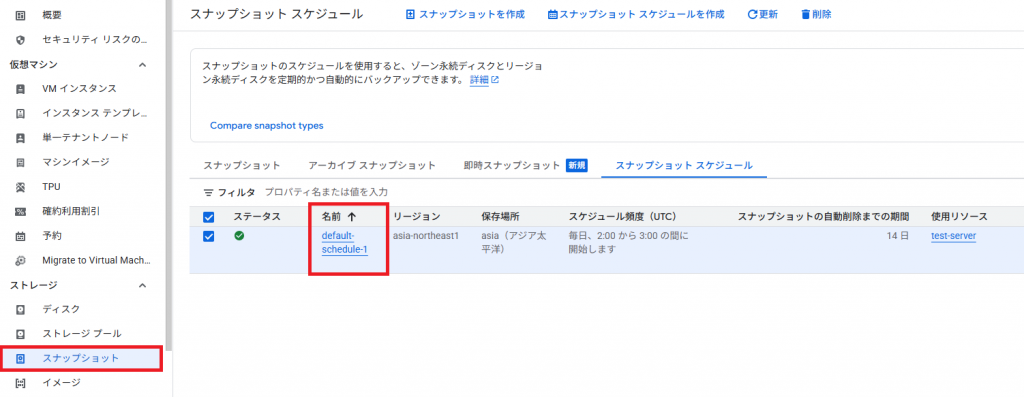Viewport: 1024px width, 397px height.
Task: Click the filter icon beside フィルタ
Action: (x=208, y=193)
